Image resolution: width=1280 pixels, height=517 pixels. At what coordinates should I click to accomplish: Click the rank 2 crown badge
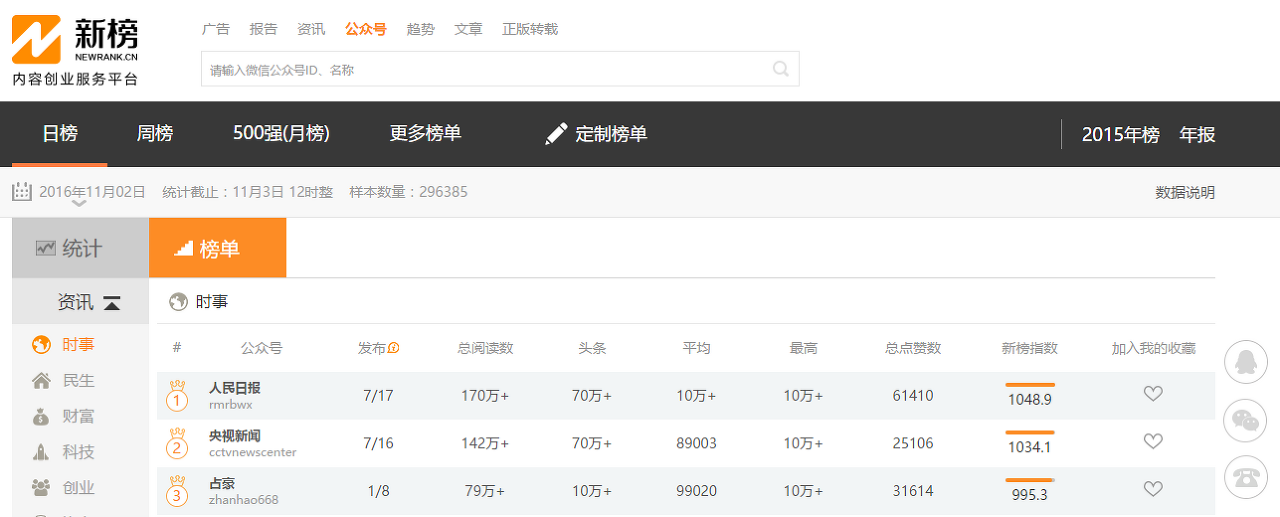pyautogui.click(x=178, y=443)
